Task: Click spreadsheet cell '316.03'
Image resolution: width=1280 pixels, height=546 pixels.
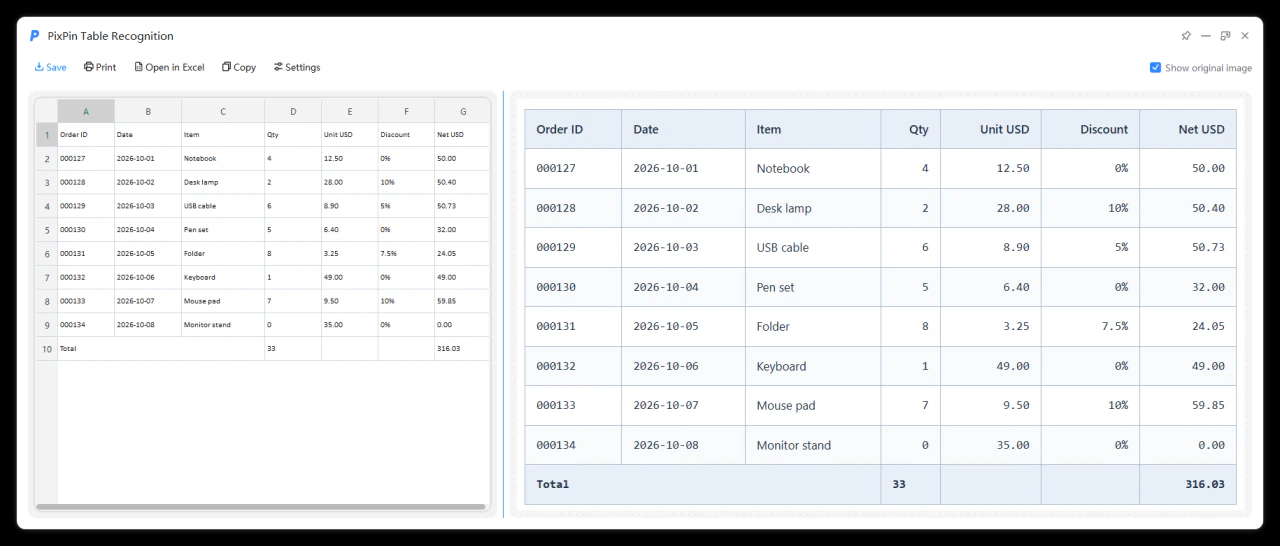Action: [x=463, y=348]
